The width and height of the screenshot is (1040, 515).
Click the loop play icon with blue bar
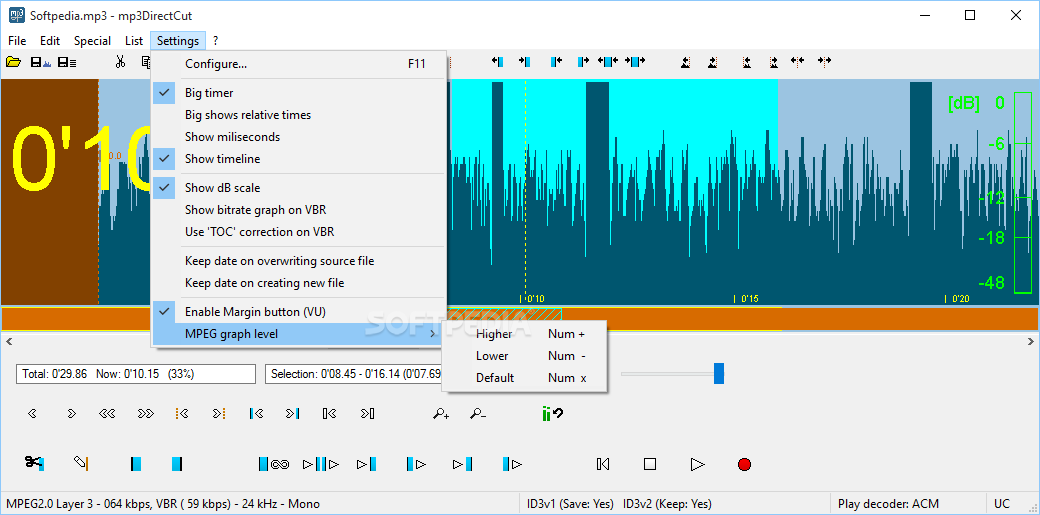tap(275, 464)
